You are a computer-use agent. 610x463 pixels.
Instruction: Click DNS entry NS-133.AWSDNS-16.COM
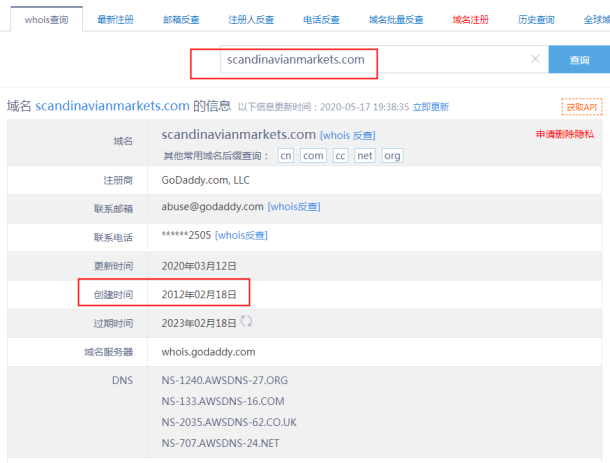(223, 401)
